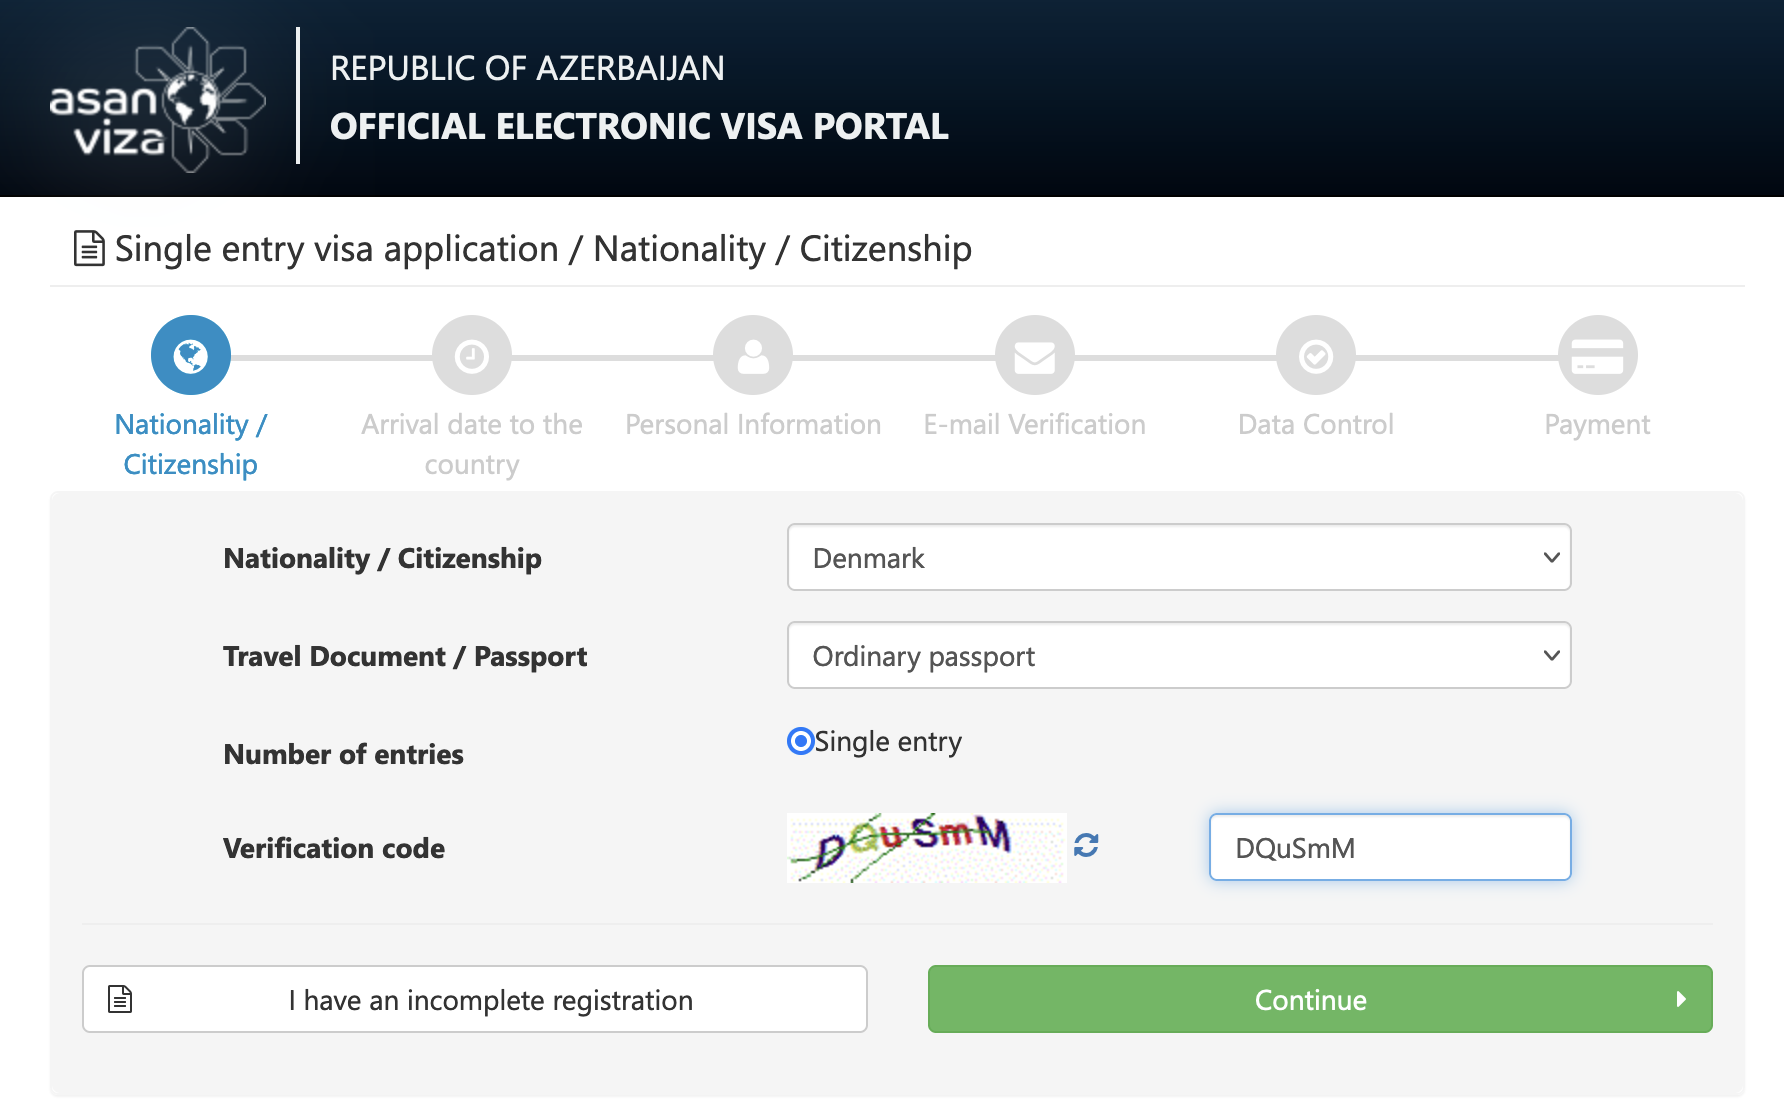Click the Personal Information step label

pos(752,424)
